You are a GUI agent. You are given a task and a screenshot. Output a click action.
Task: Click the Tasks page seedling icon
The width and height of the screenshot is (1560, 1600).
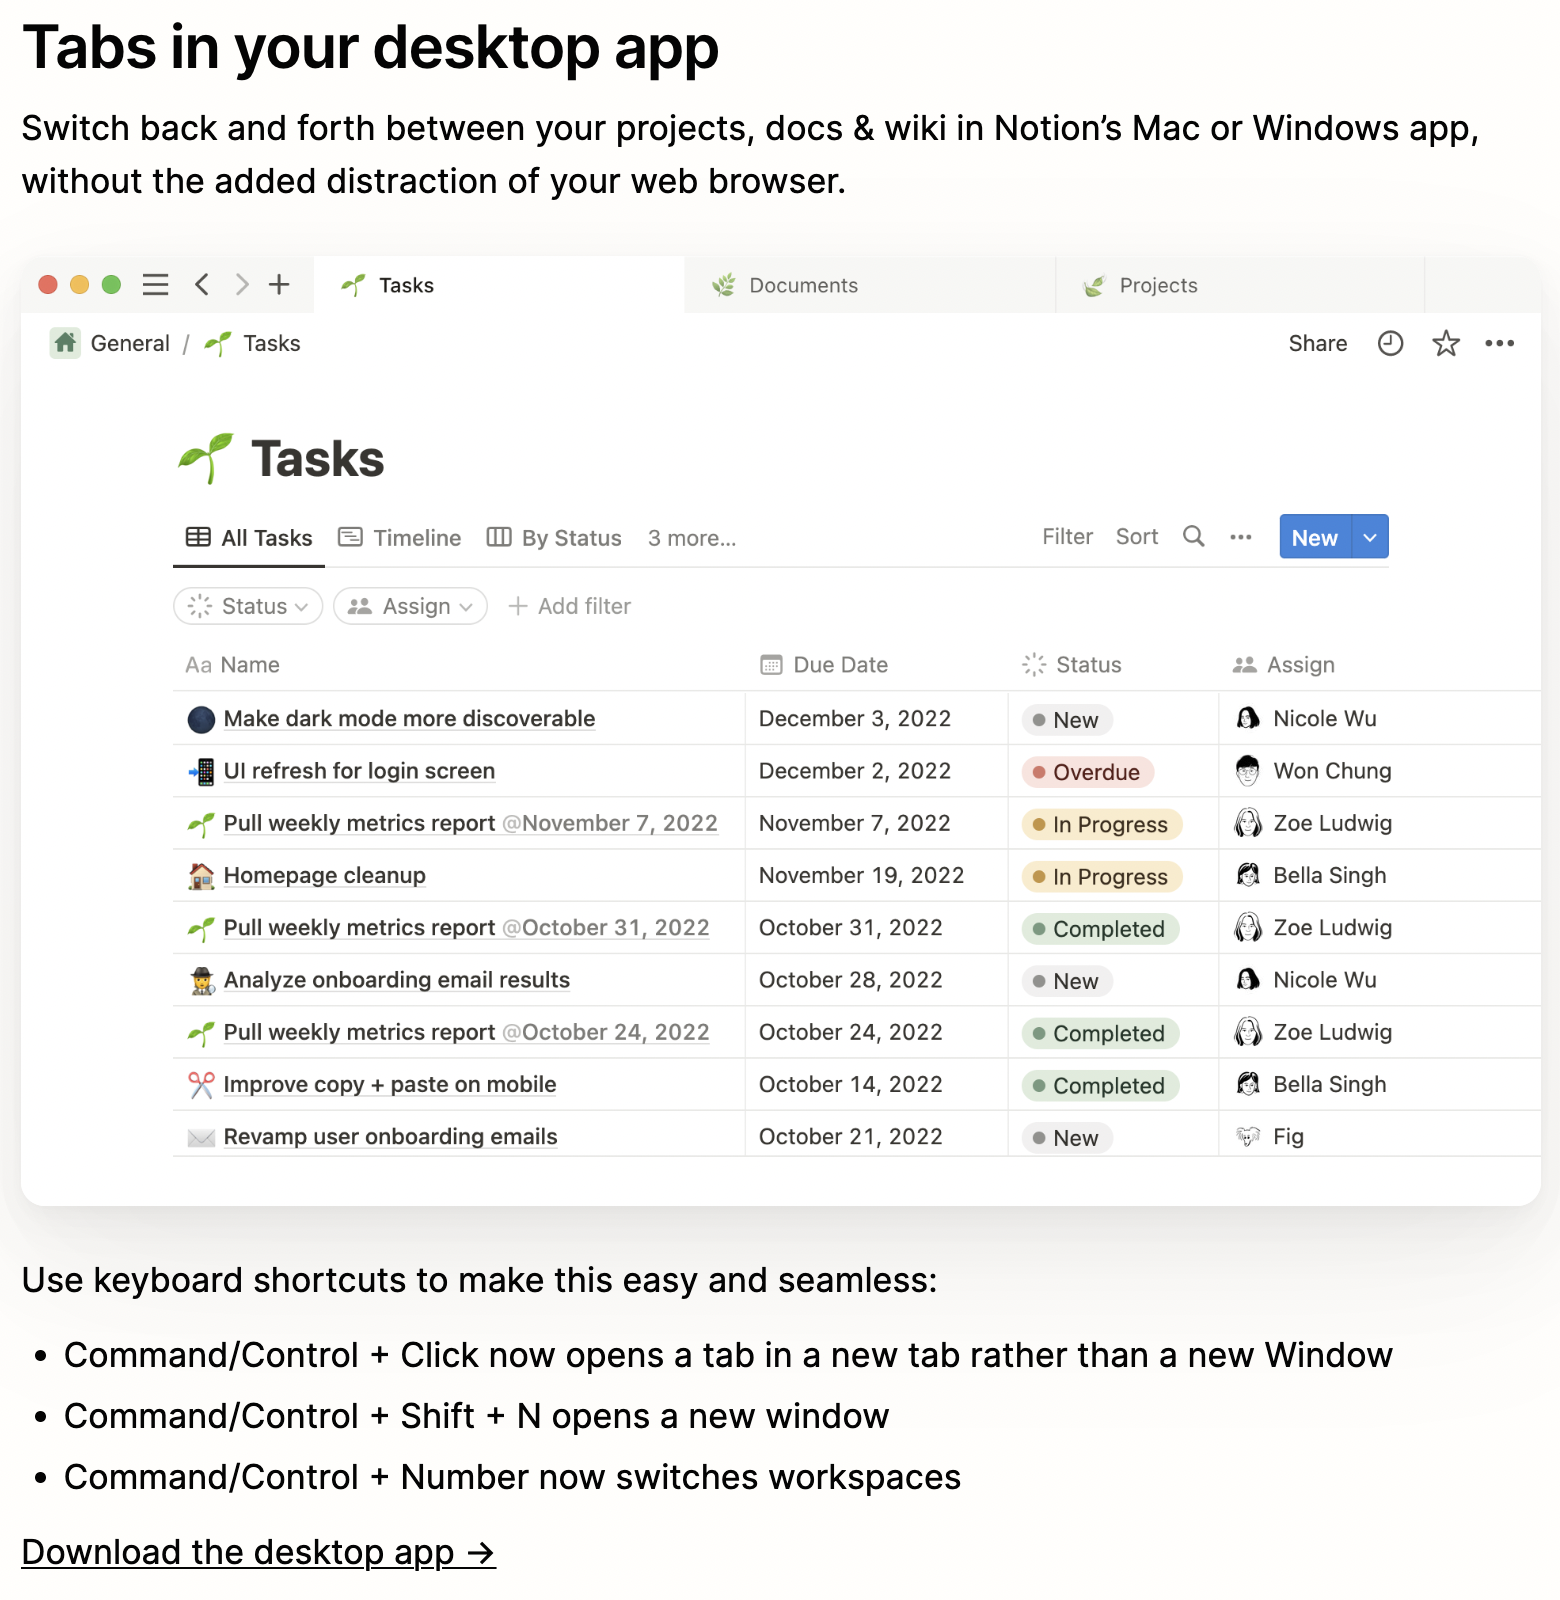(x=206, y=459)
